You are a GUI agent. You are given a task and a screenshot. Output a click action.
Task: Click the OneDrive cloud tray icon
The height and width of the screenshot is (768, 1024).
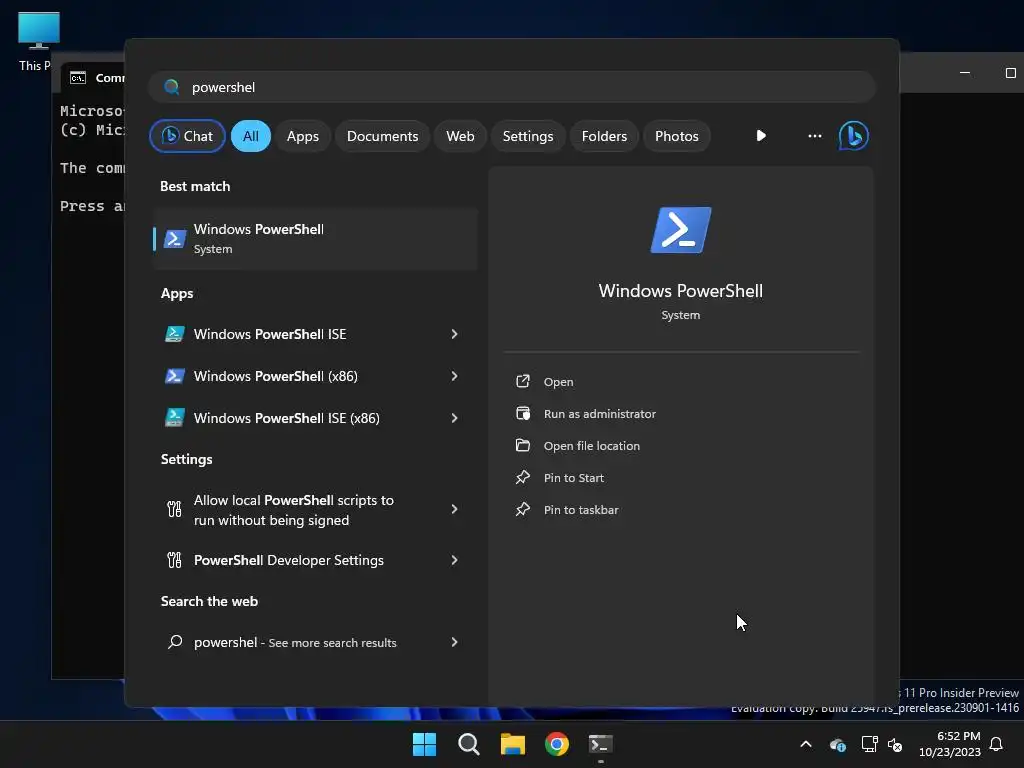click(x=838, y=744)
